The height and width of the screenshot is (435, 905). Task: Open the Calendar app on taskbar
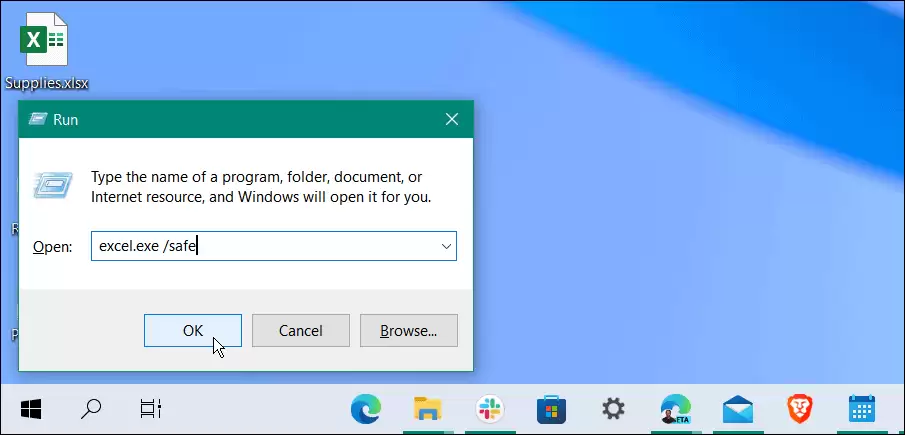point(862,409)
